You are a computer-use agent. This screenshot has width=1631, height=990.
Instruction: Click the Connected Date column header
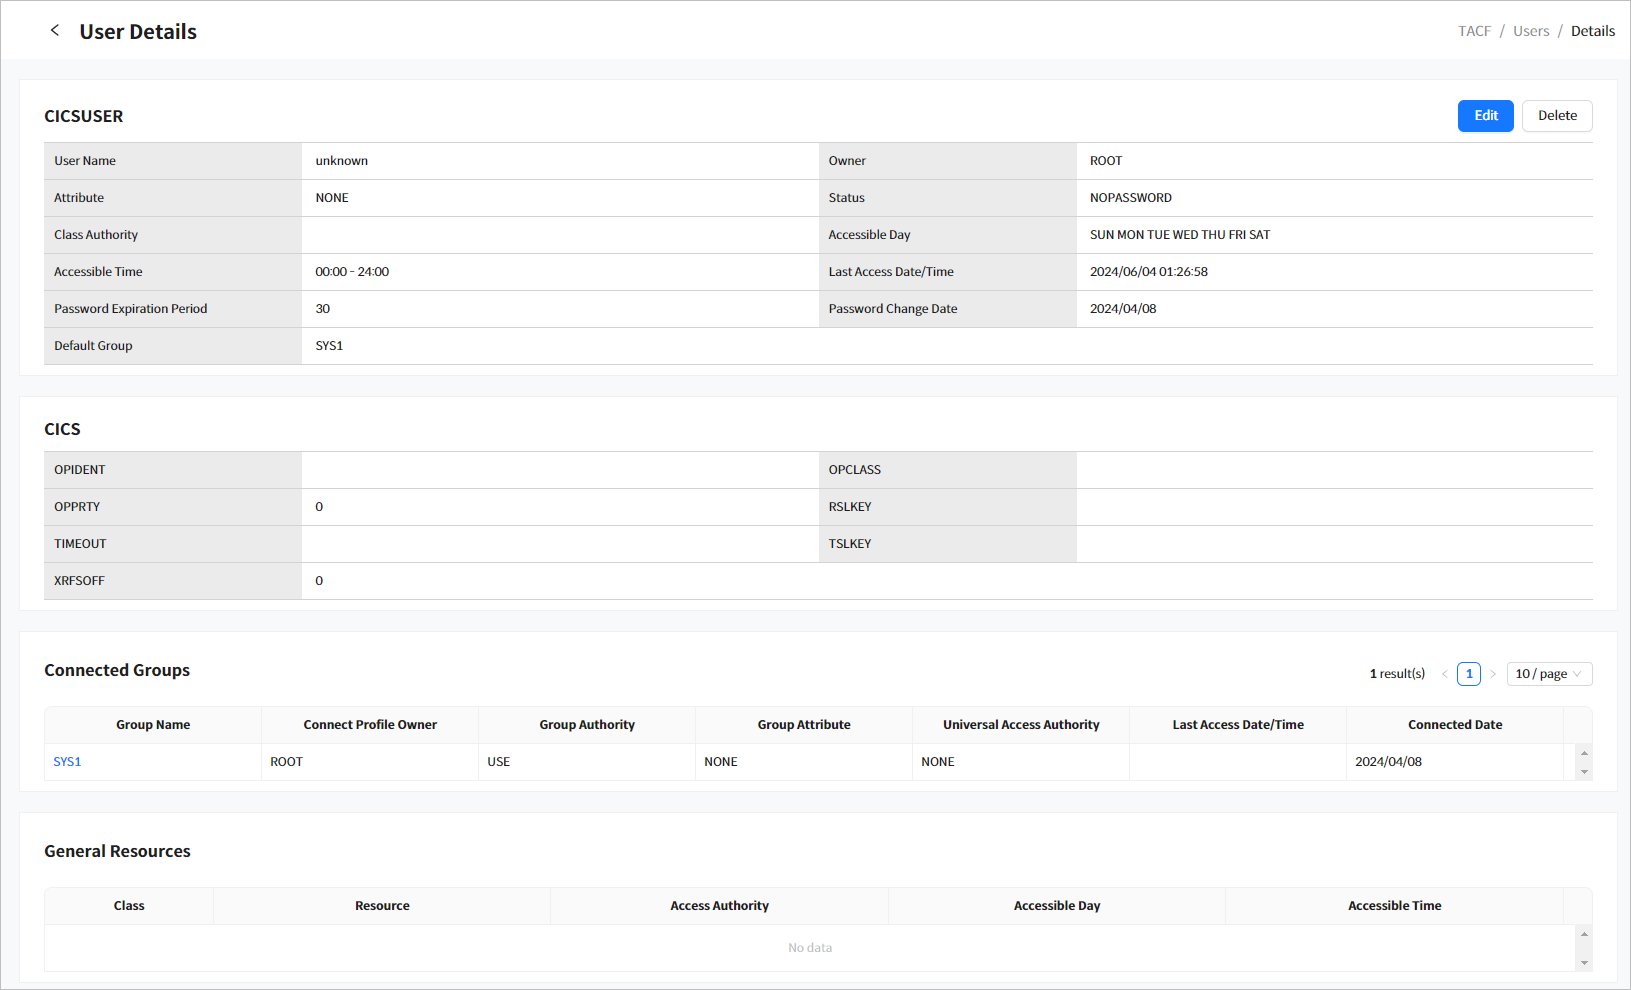pyautogui.click(x=1454, y=725)
